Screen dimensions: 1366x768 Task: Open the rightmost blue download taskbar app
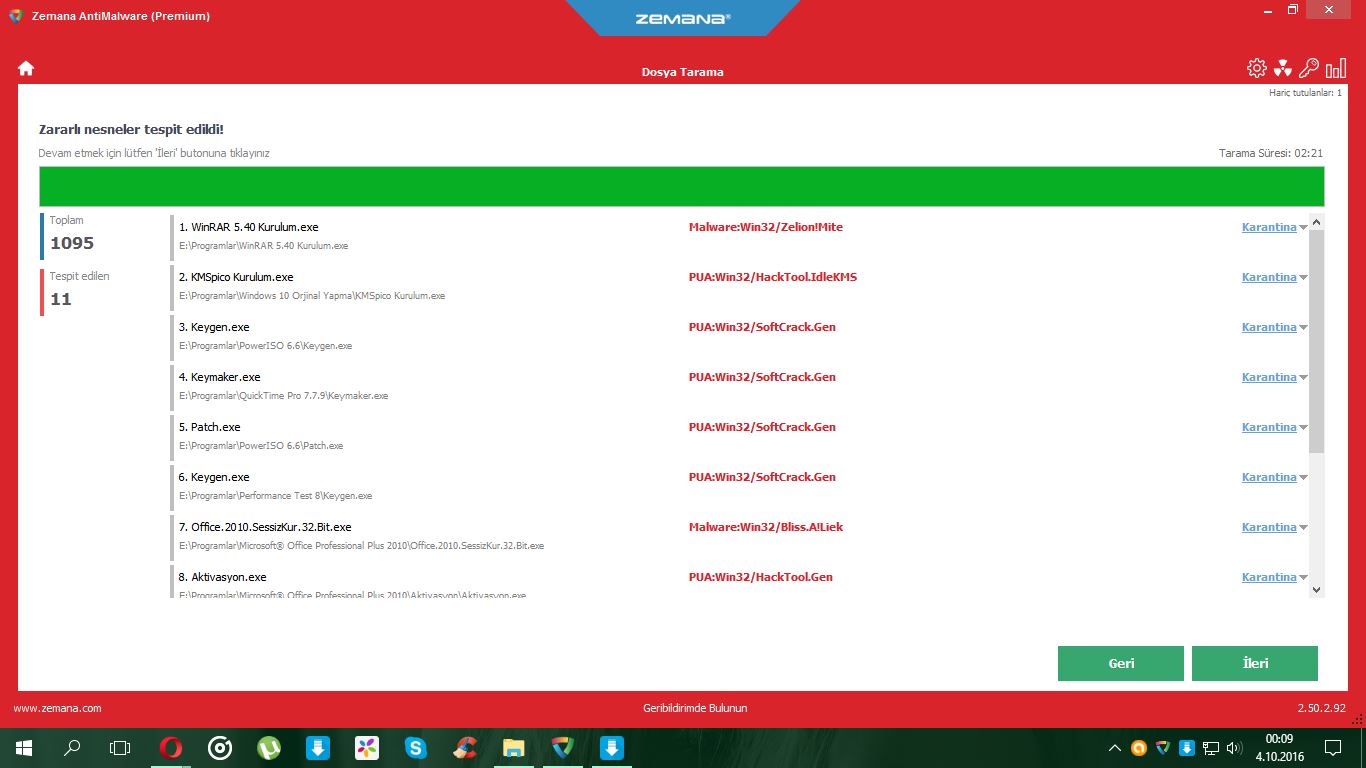pos(612,747)
